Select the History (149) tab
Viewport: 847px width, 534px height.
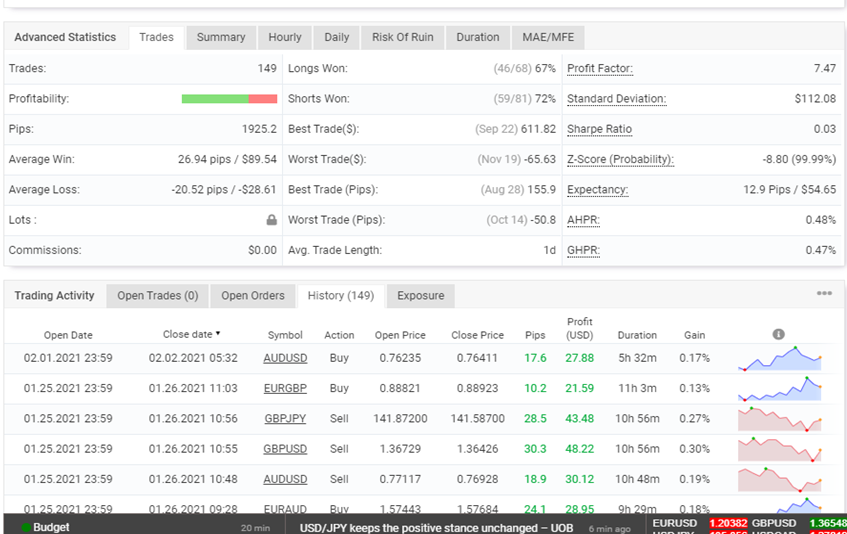click(x=341, y=296)
